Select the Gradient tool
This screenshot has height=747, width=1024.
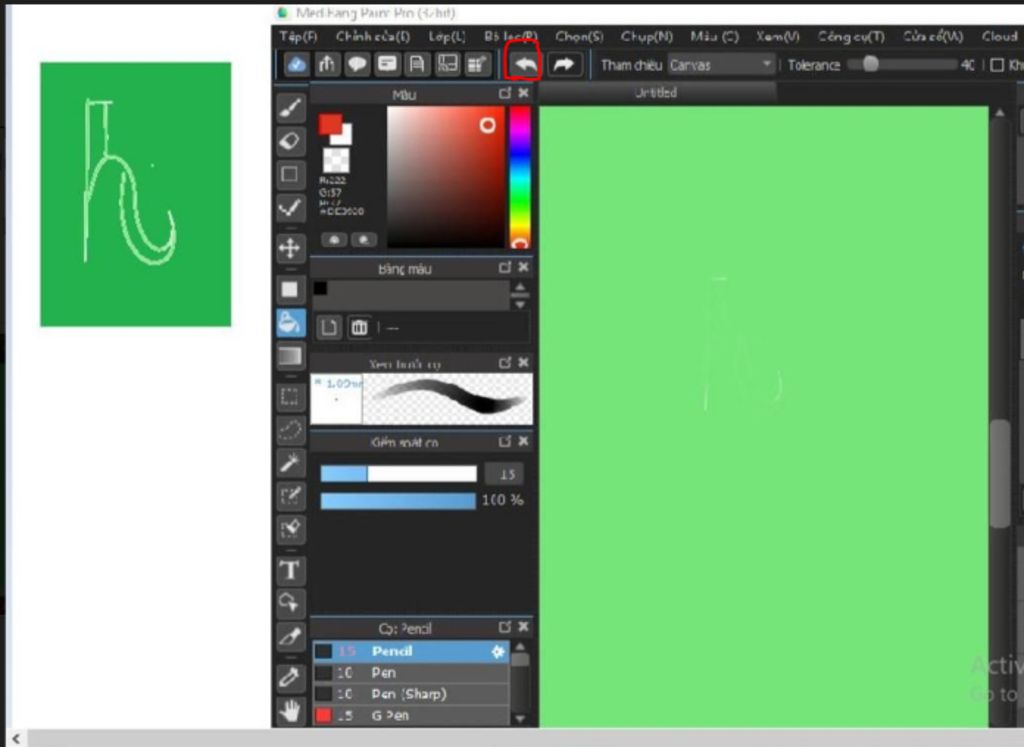[291, 356]
